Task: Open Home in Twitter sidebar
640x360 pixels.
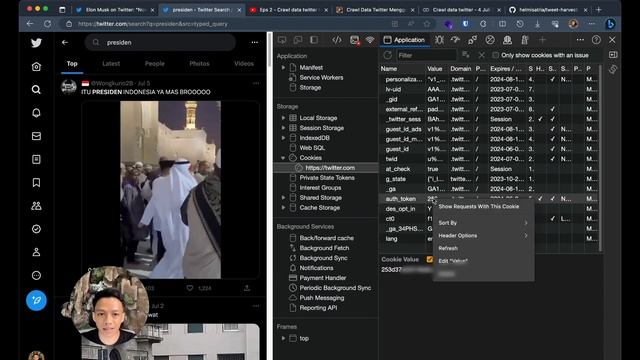Action: point(36,67)
